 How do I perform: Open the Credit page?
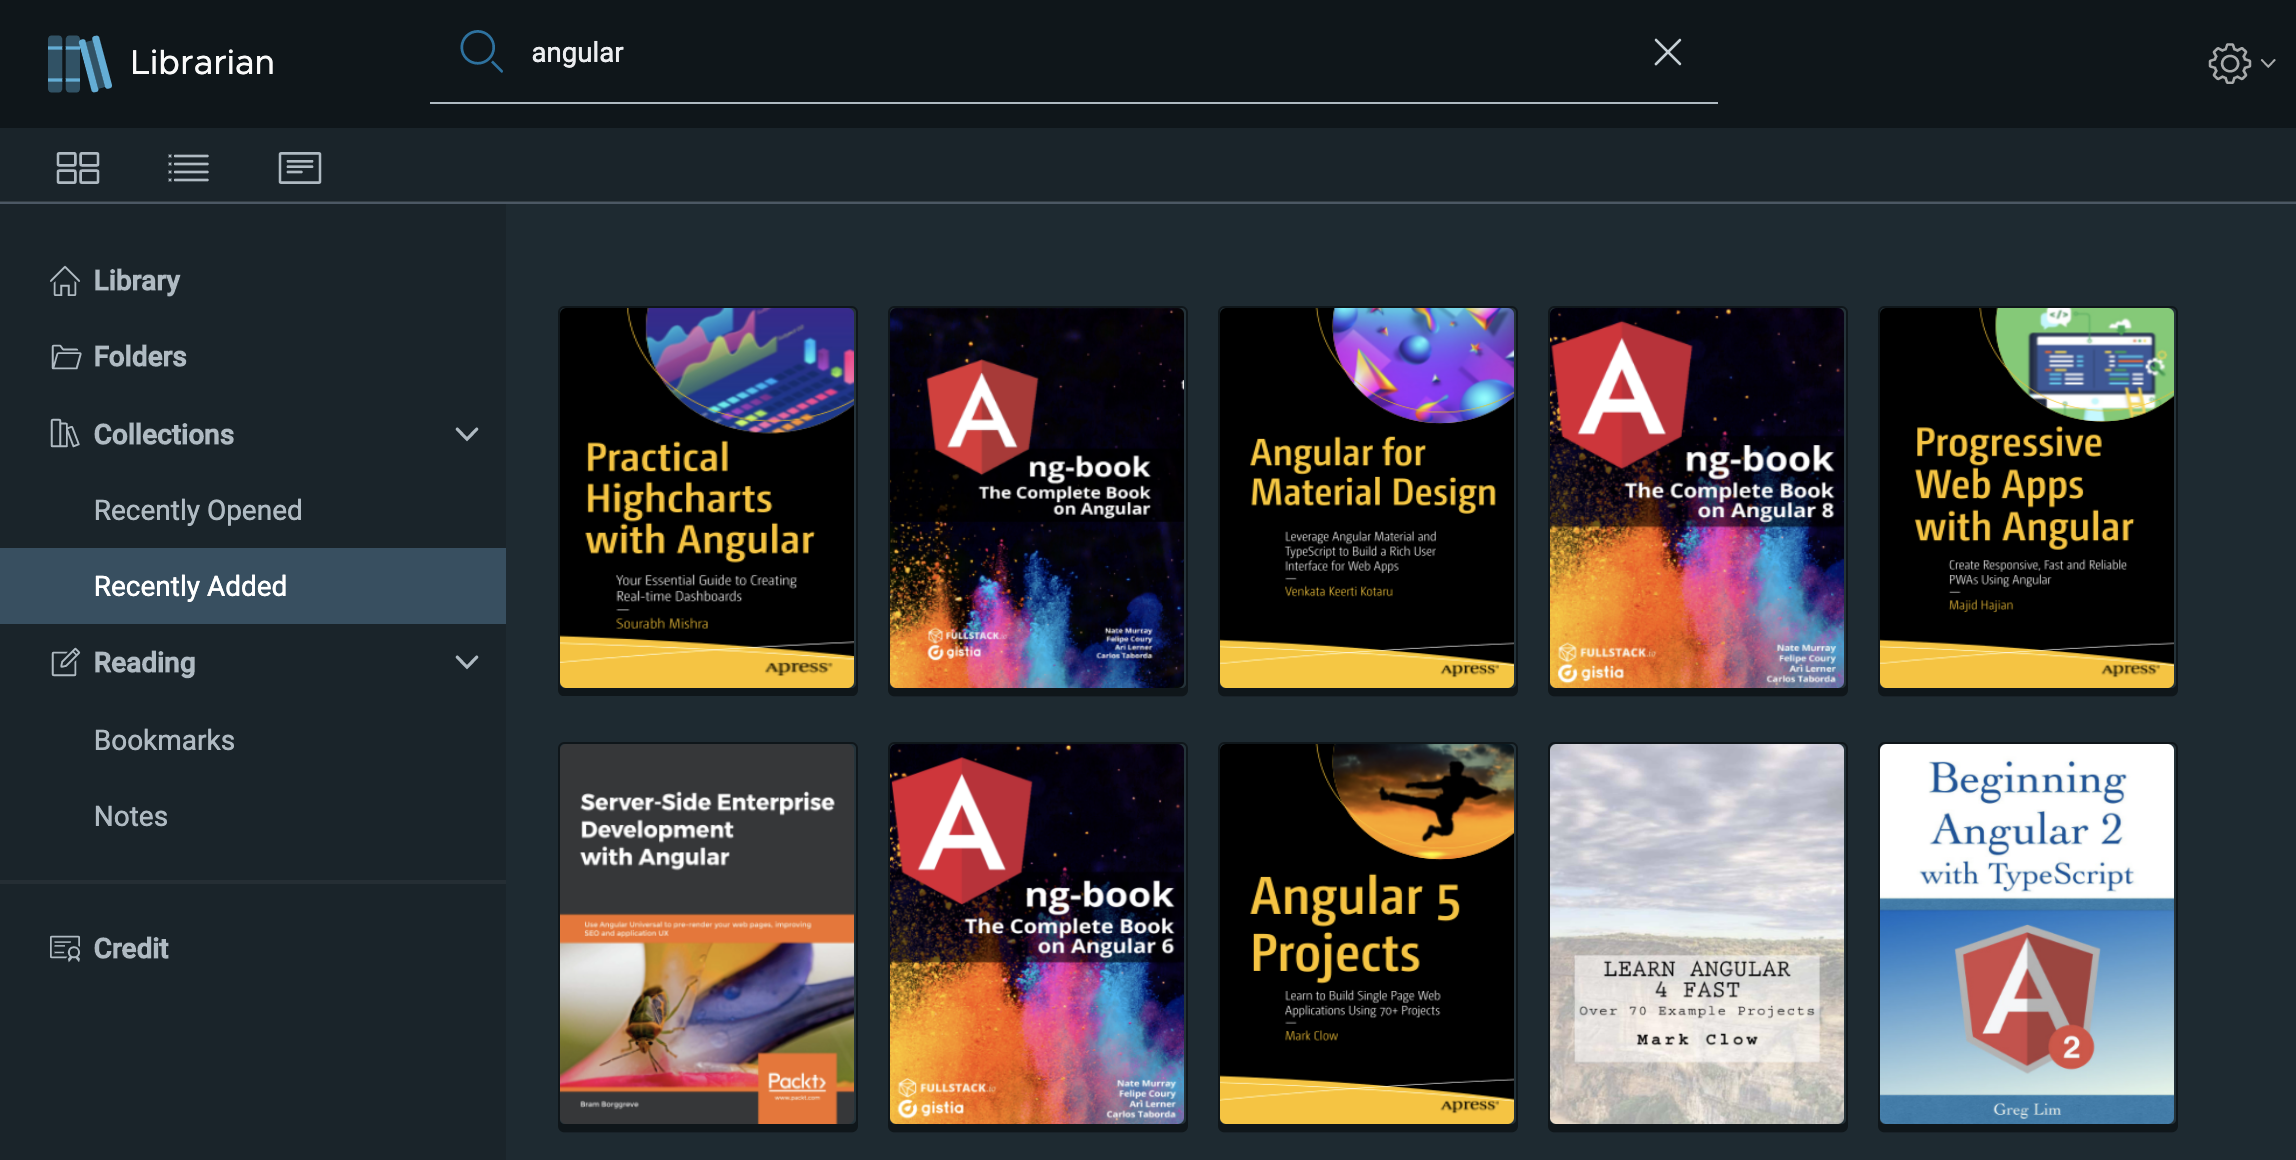[x=130, y=948]
